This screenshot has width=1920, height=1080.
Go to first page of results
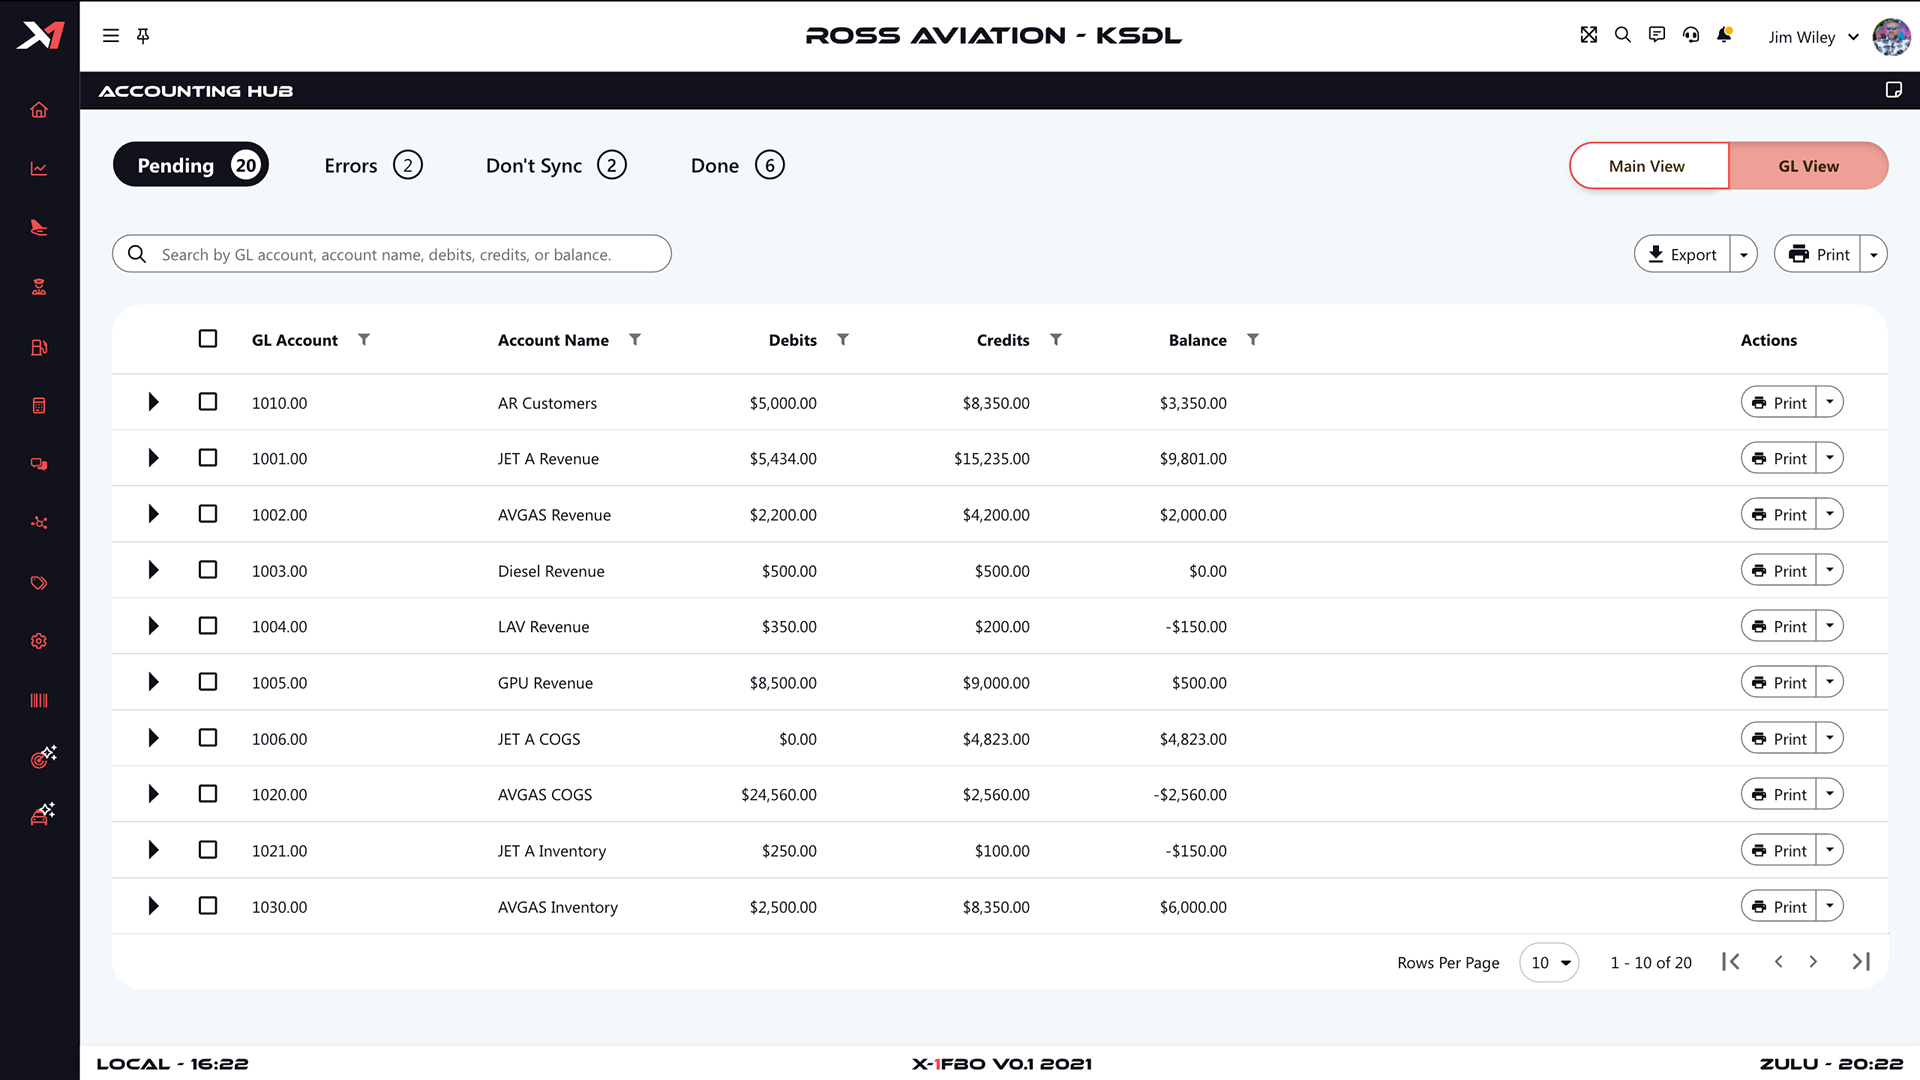coord(1731,962)
